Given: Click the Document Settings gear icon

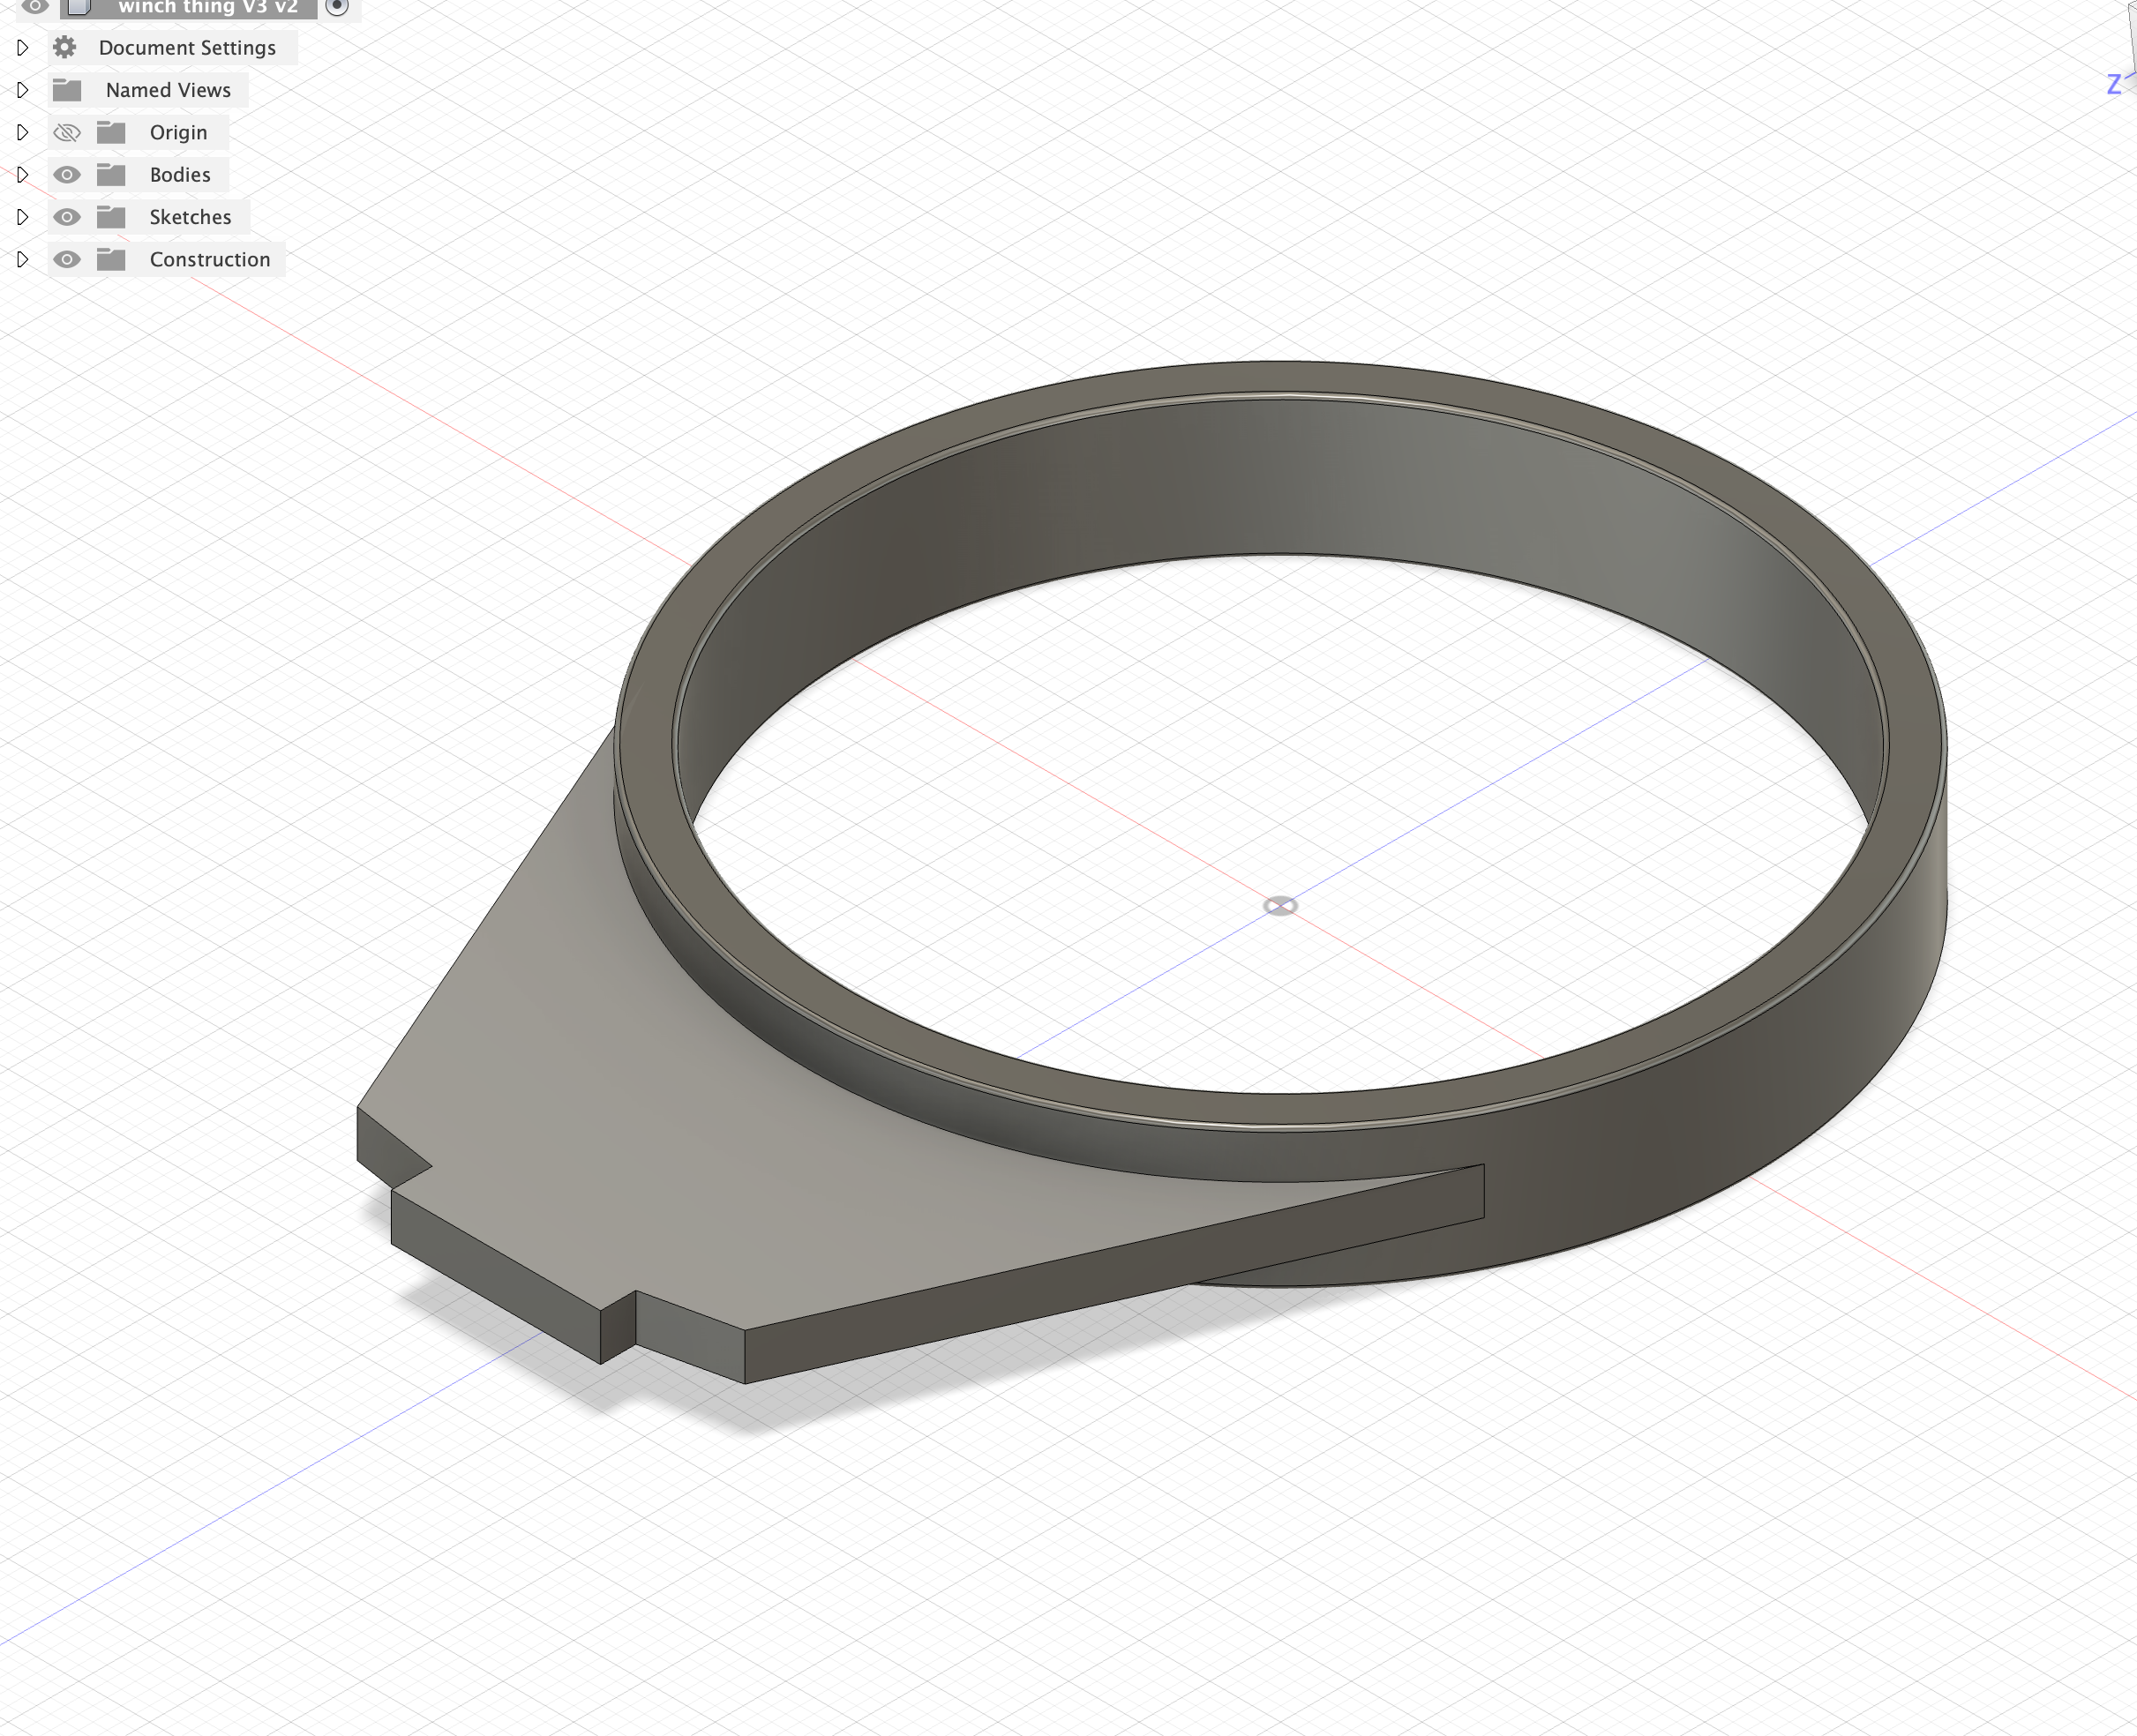Looking at the screenshot, I should [x=65, y=47].
